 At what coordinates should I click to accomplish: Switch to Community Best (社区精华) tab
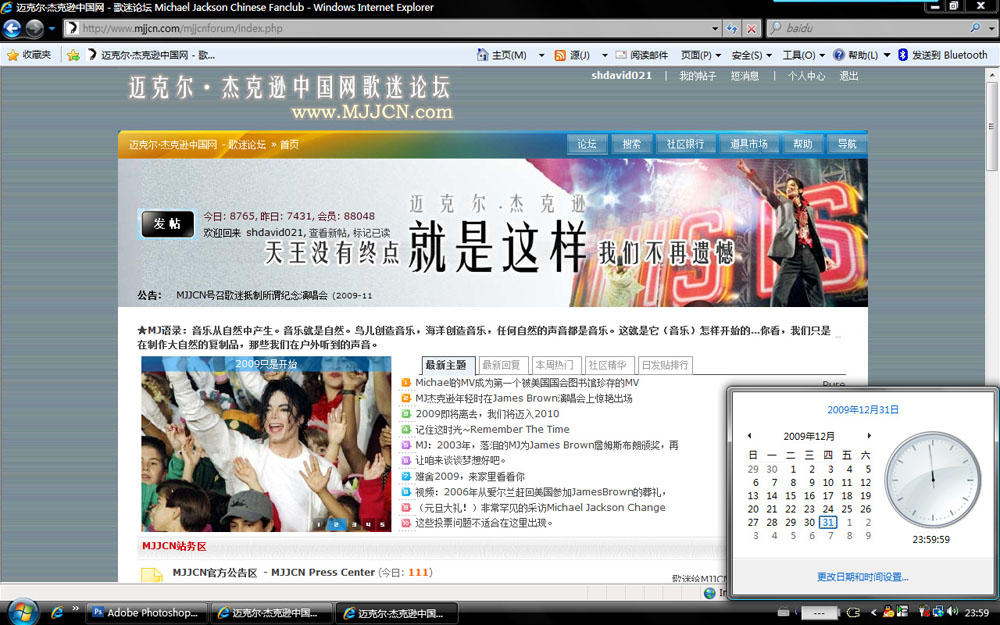coord(607,365)
